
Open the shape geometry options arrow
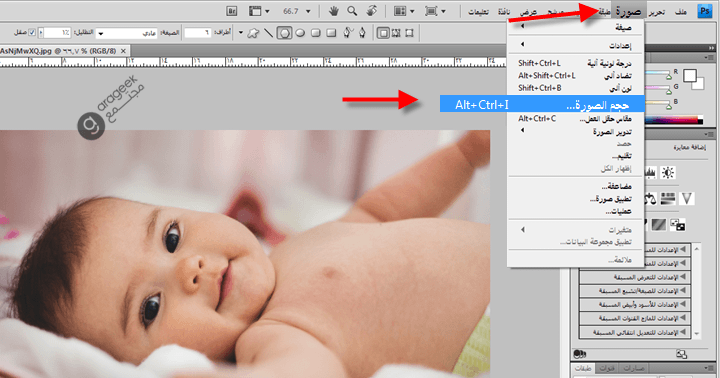tap(241, 33)
